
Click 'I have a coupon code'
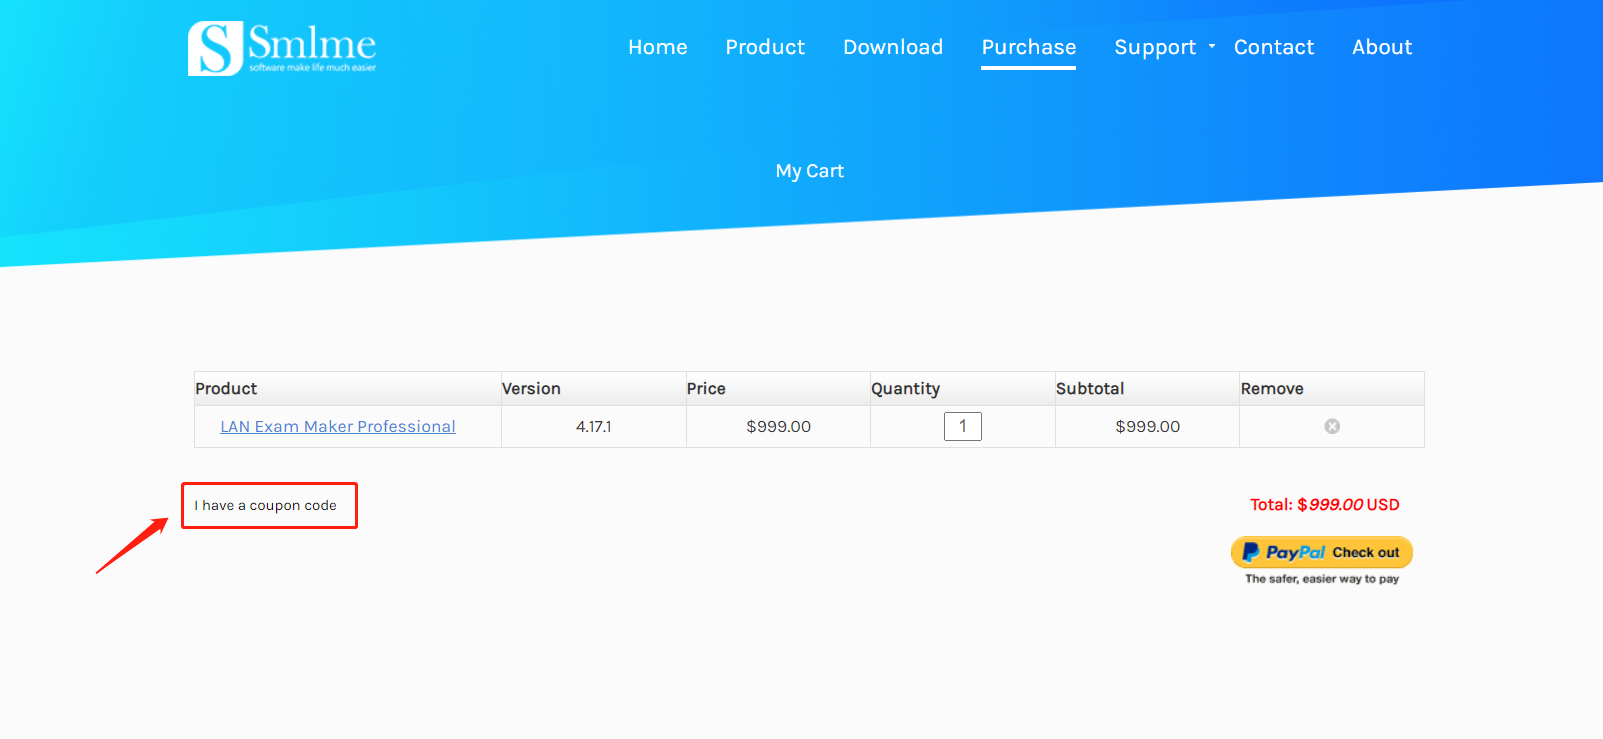pyautogui.click(x=266, y=505)
